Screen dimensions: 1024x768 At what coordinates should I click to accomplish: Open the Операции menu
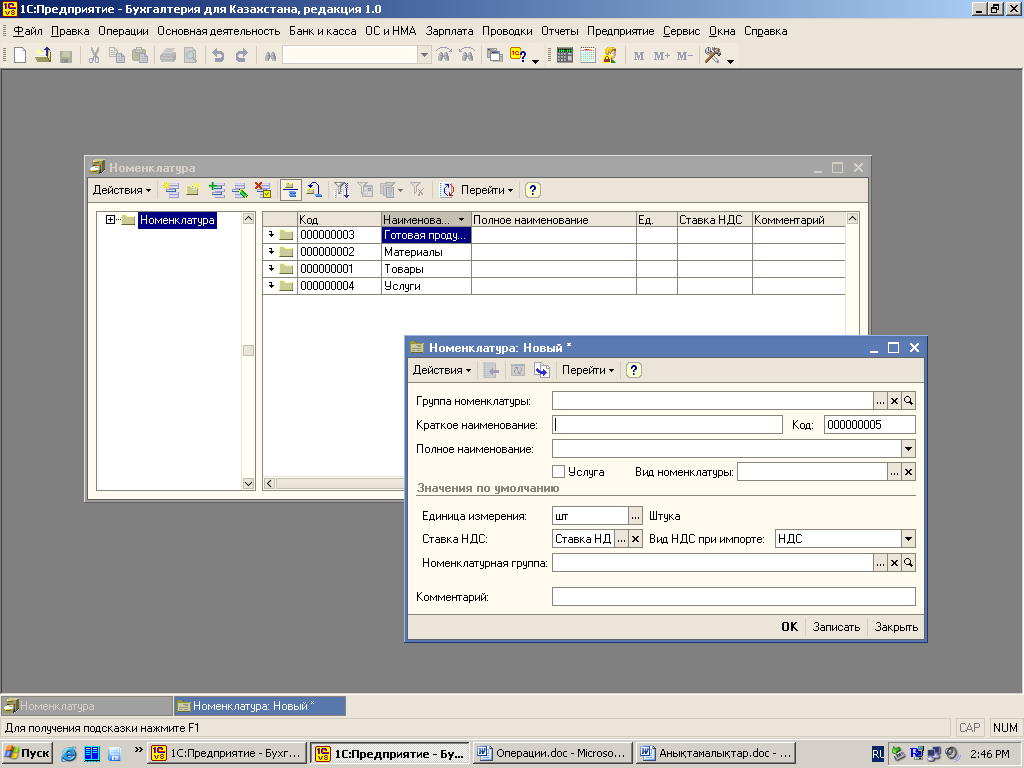click(123, 31)
